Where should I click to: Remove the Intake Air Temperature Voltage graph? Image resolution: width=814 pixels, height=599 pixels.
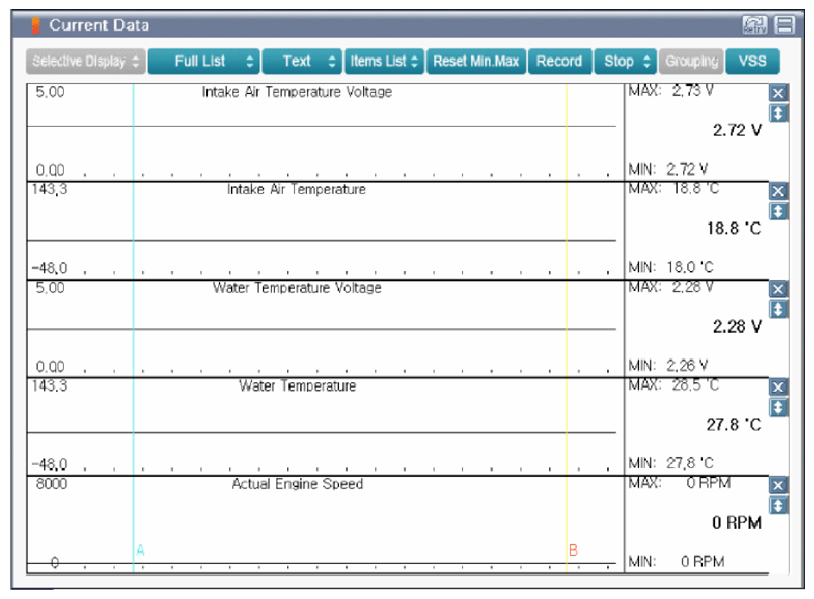[779, 93]
